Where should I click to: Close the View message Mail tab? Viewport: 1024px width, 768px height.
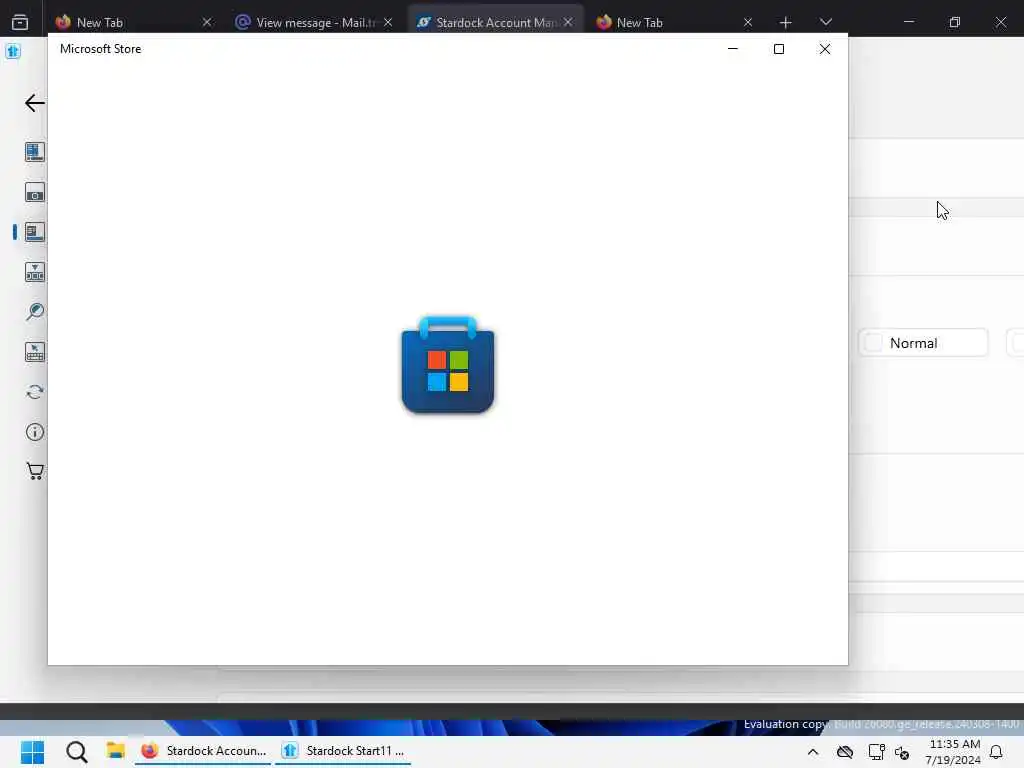pyautogui.click(x=388, y=22)
